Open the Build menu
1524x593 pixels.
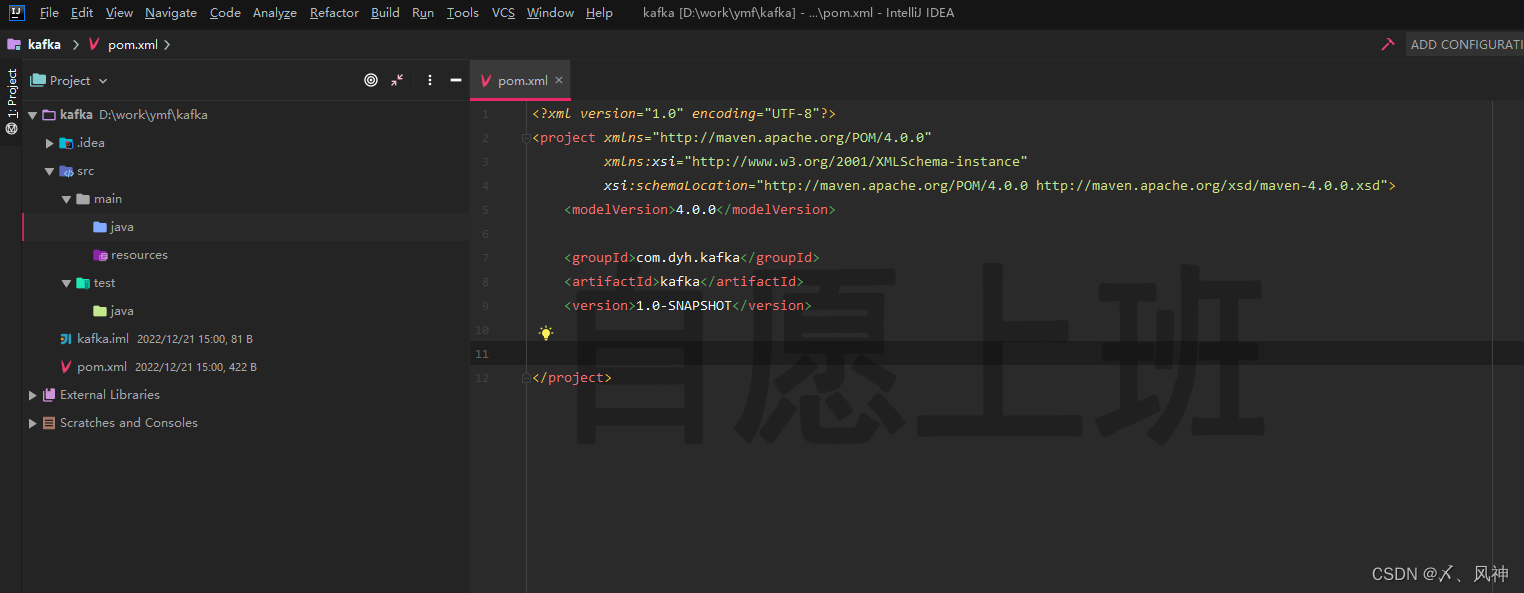pos(385,13)
